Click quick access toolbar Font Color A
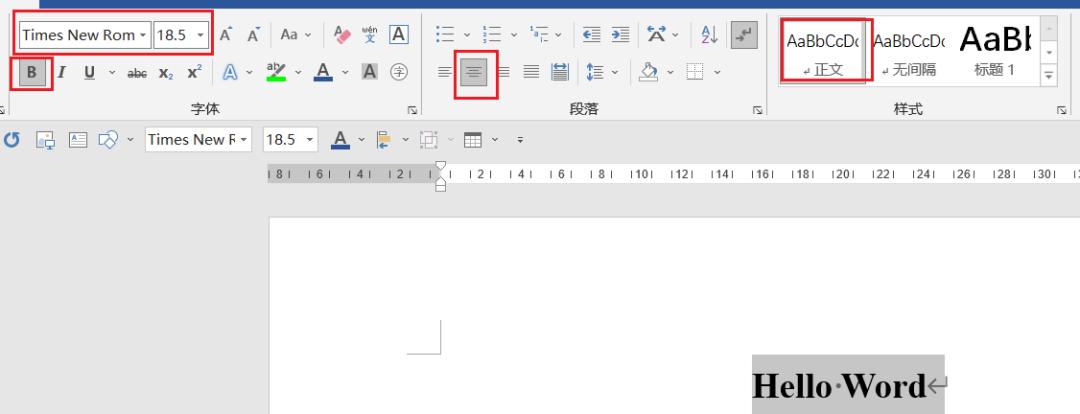 click(340, 140)
